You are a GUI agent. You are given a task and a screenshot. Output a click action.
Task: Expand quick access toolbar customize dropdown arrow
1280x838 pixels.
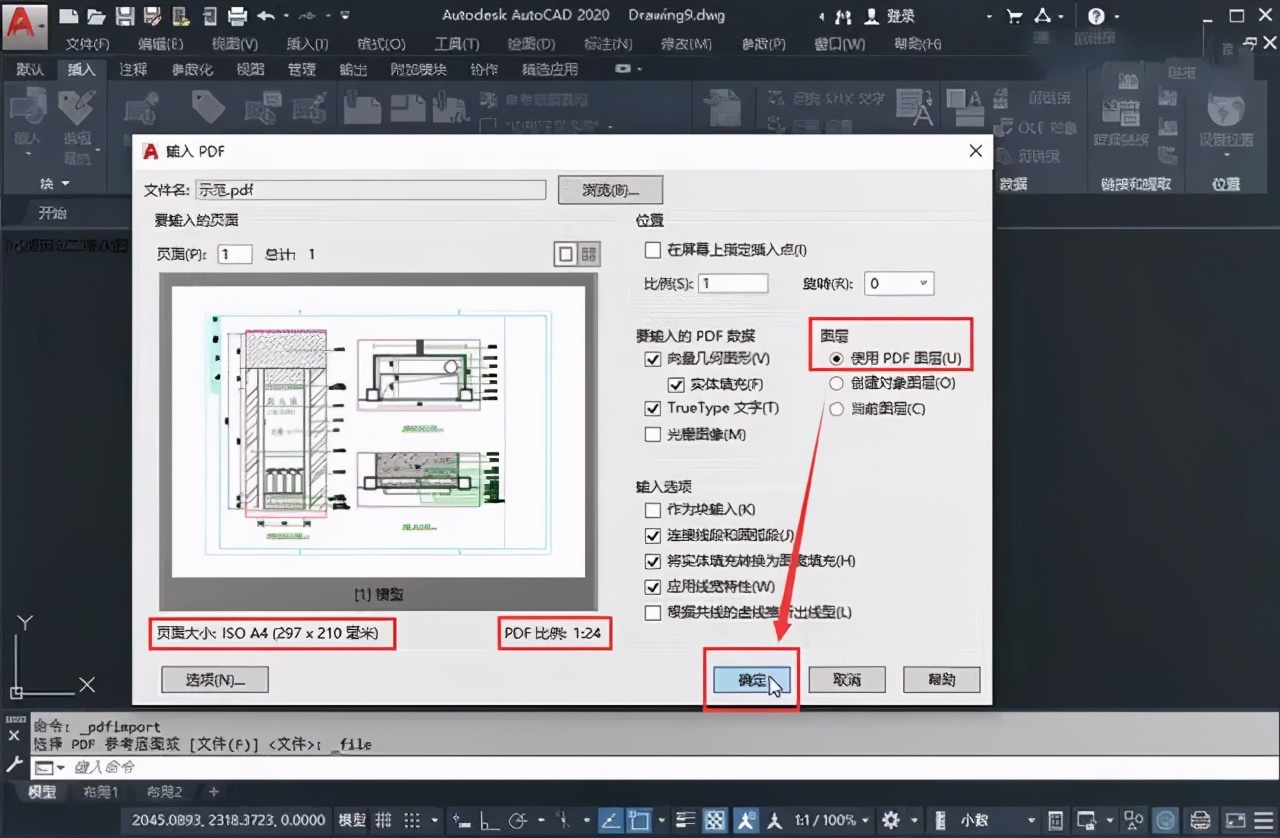point(345,16)
